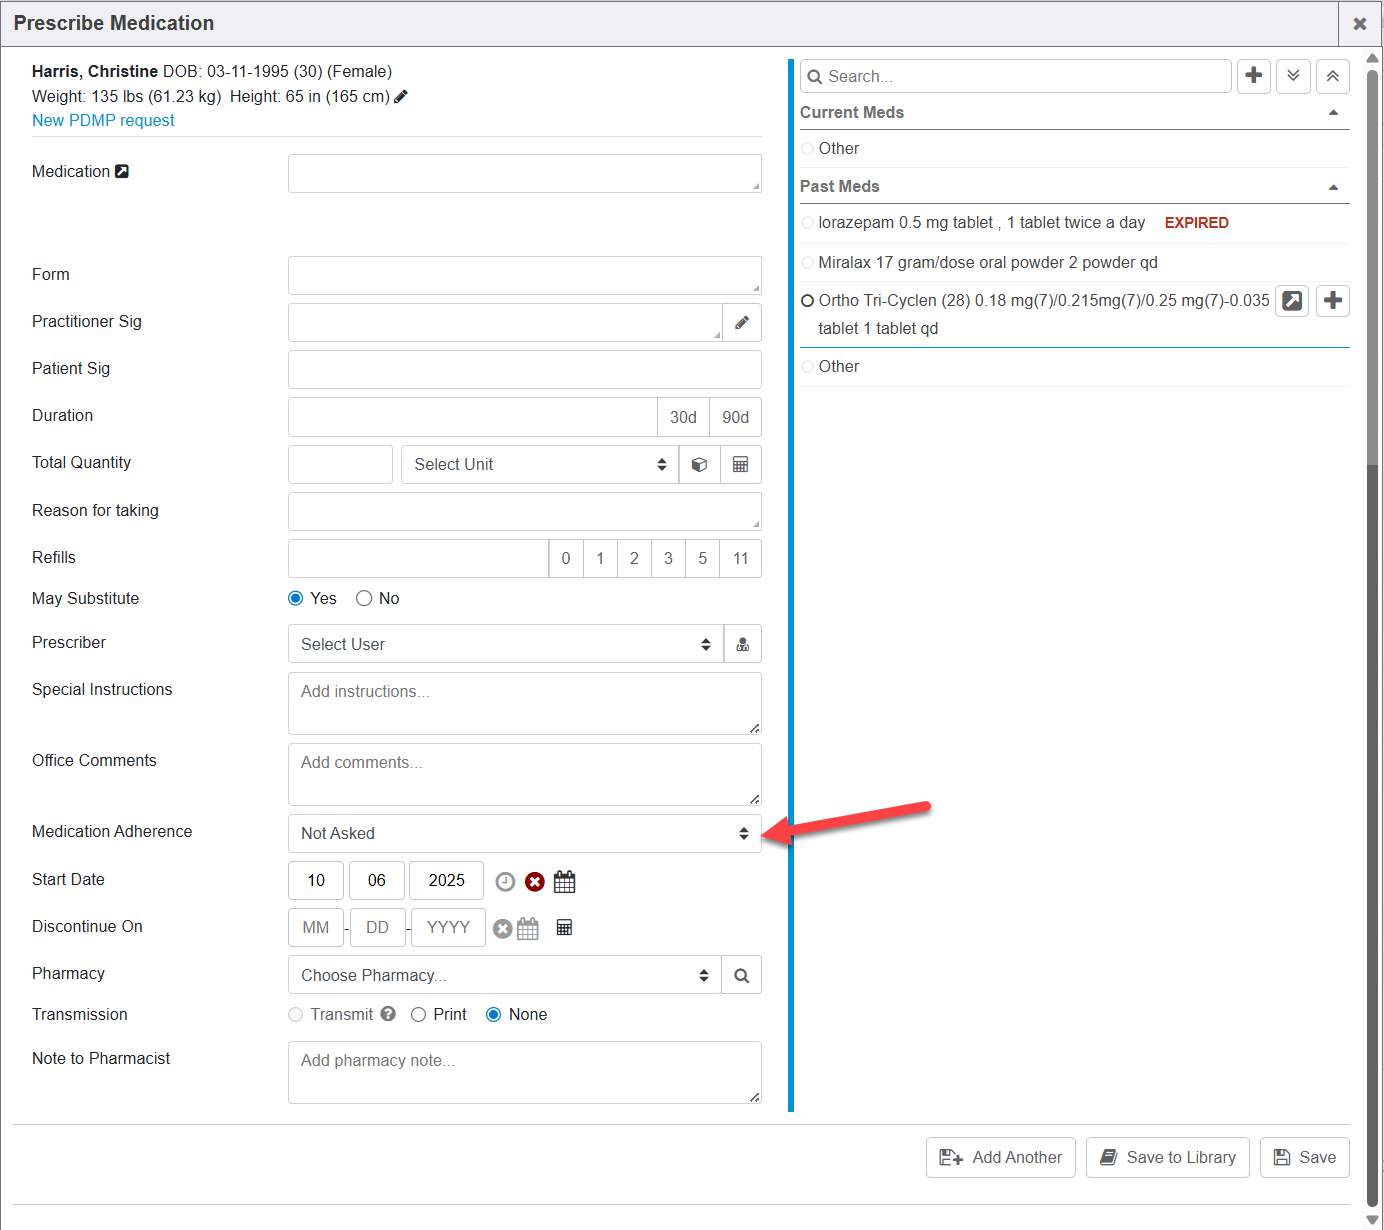The width and height of the screenshot is (1384, 1230).
Task: Open the New PDMP request link
Action: tap(103, 121)
